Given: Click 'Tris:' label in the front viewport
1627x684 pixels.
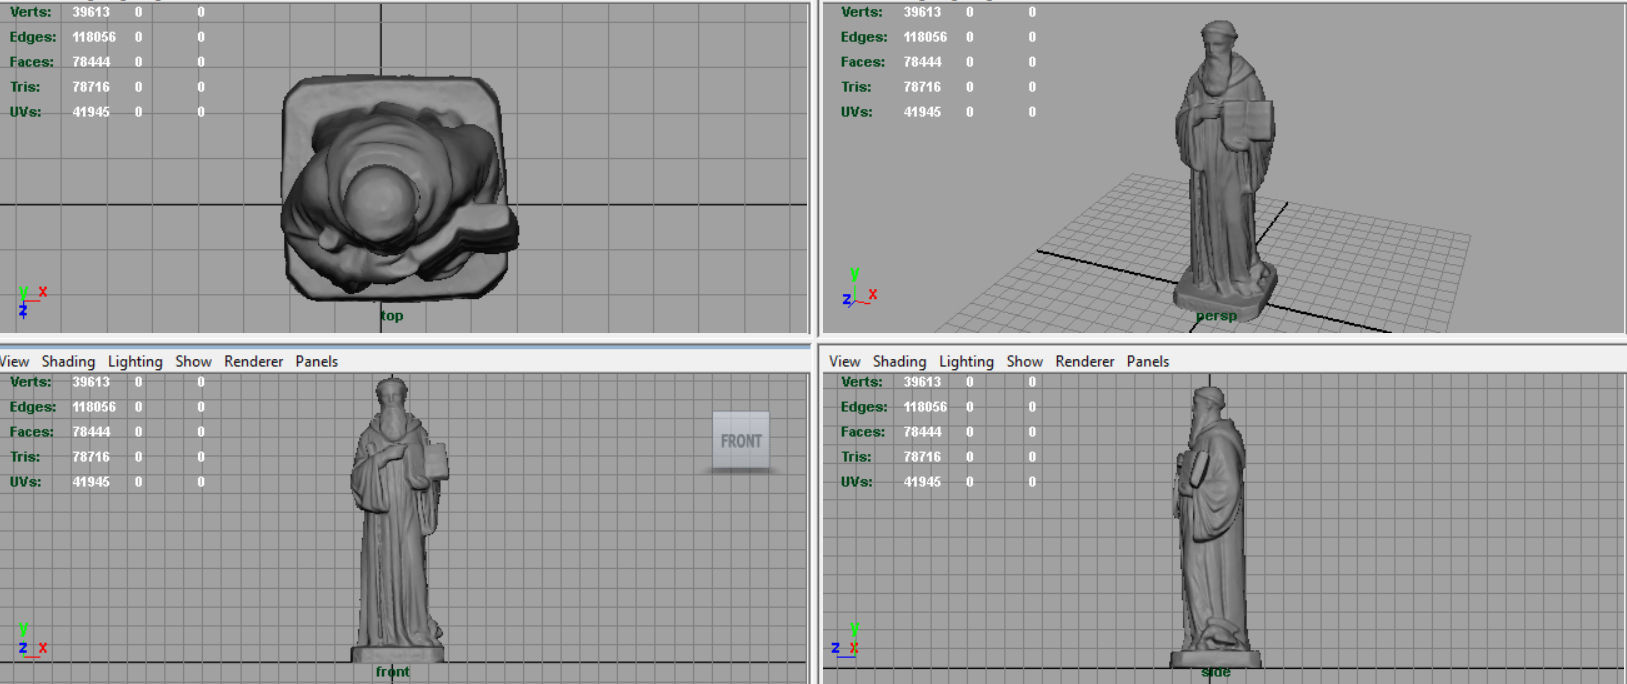Looking at the screenshot, I should coord(25,457).
